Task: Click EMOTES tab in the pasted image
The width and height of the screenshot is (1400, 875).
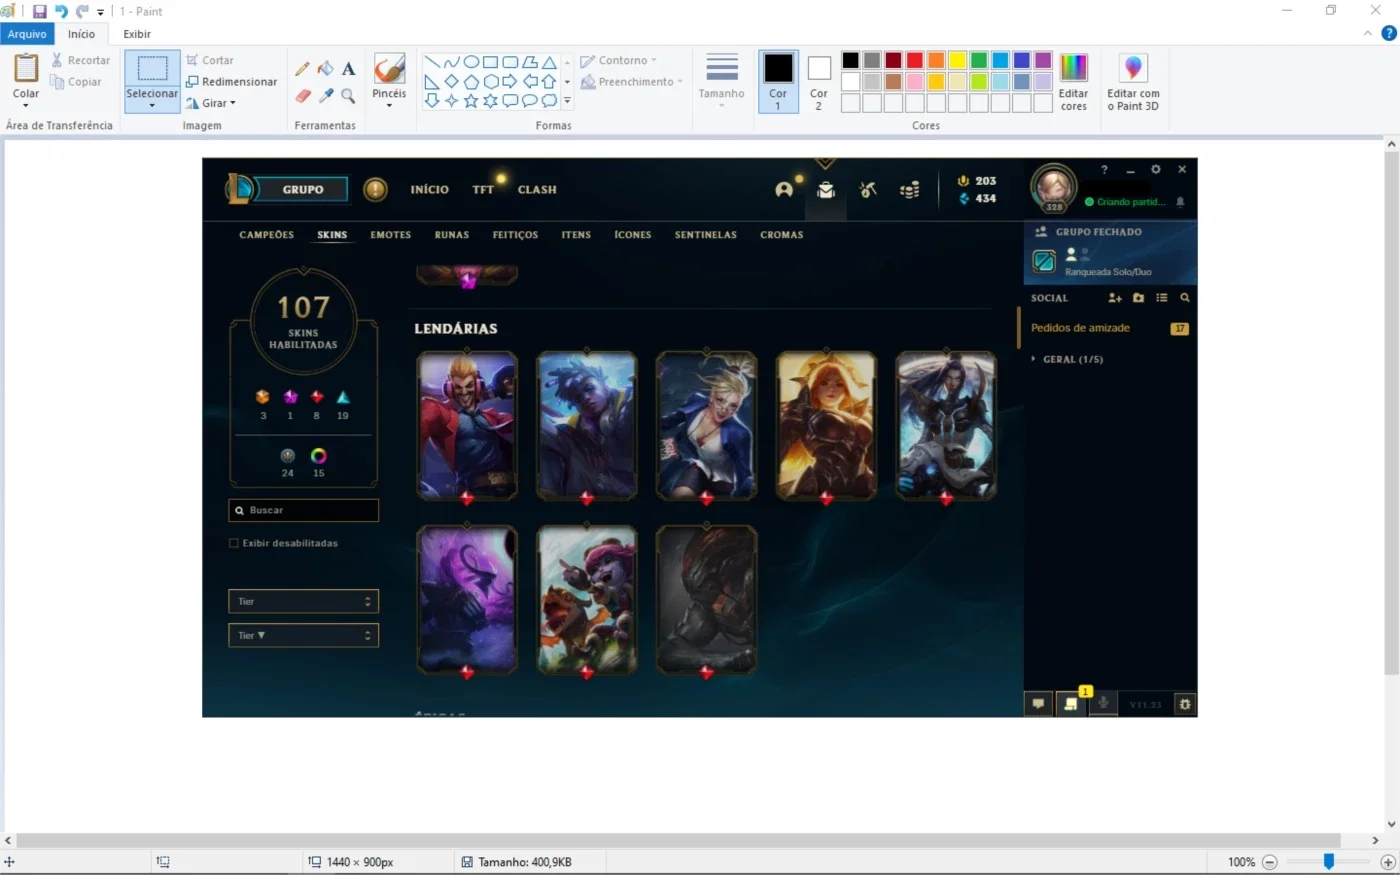Action: pyautogui.click(x=391, y=235)
